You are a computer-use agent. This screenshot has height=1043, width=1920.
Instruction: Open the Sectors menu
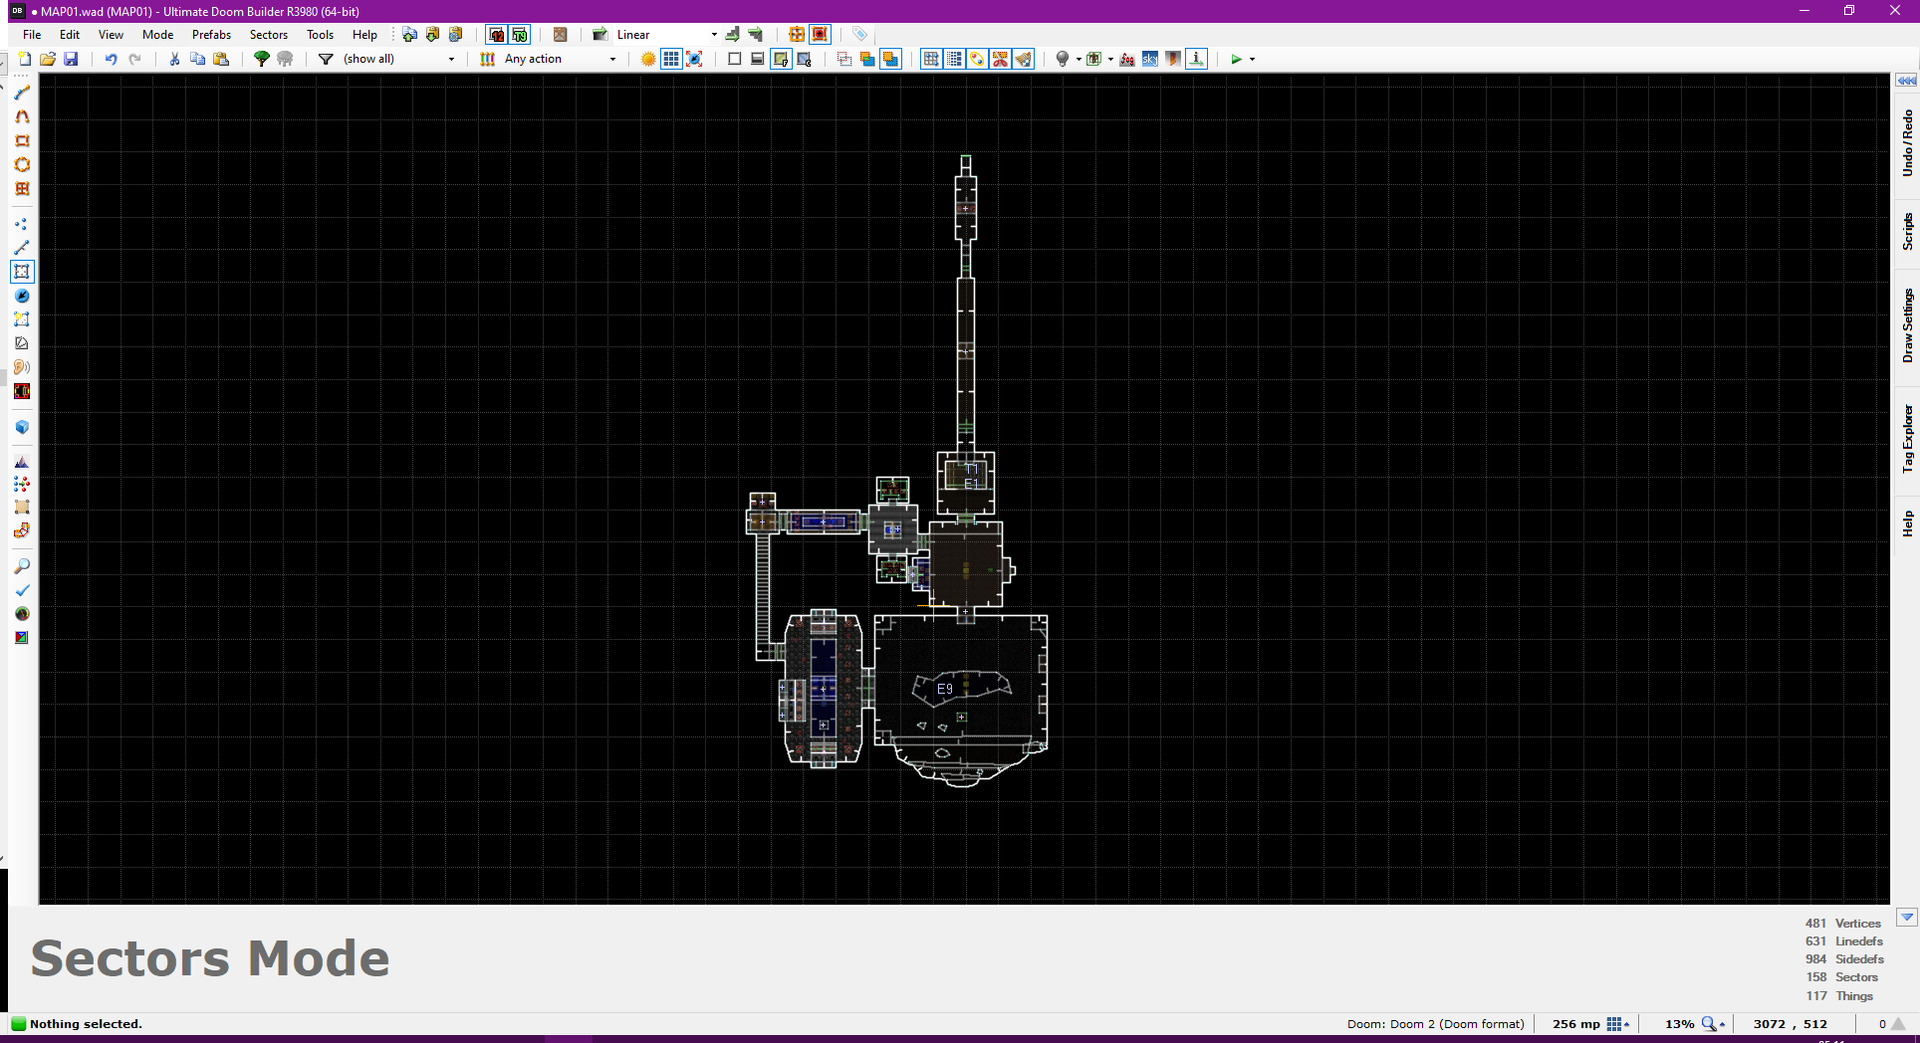(x=268, y=35)
